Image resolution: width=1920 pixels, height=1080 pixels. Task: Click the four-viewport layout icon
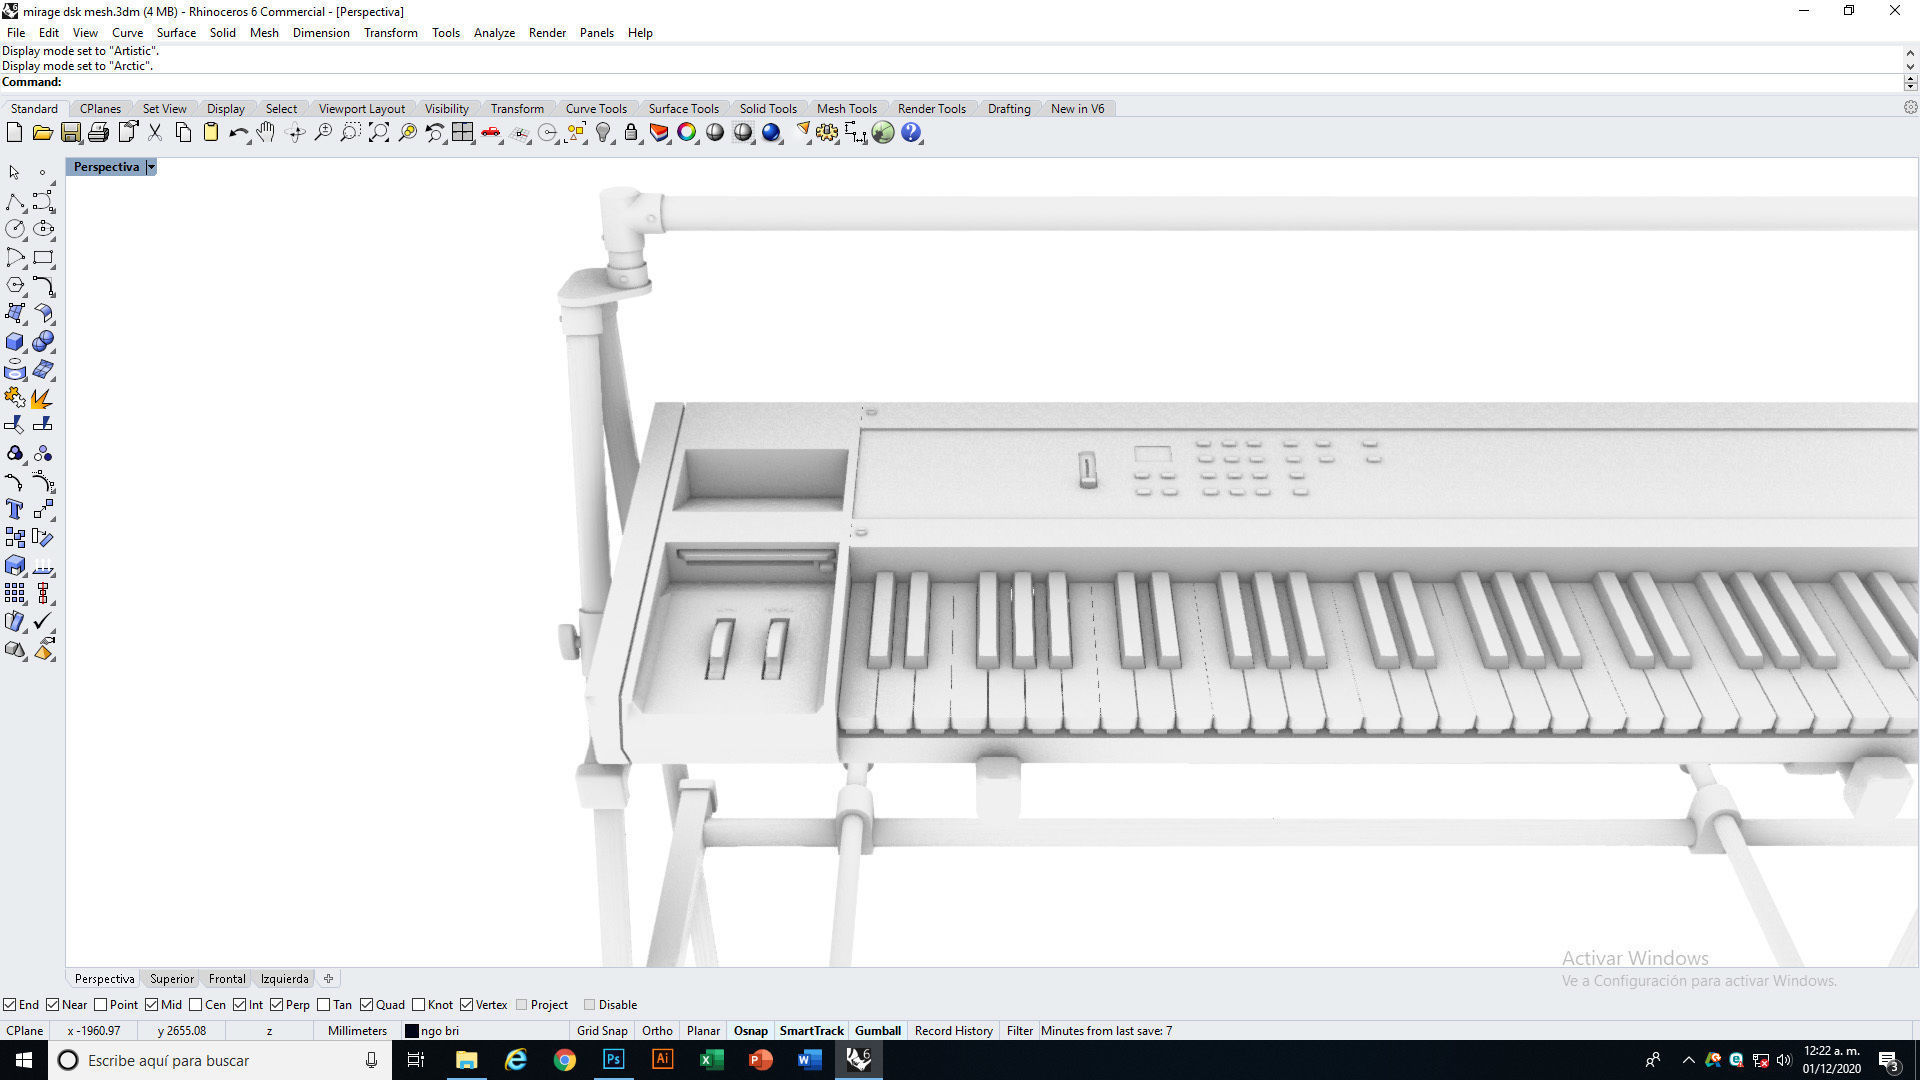point(462,133)
